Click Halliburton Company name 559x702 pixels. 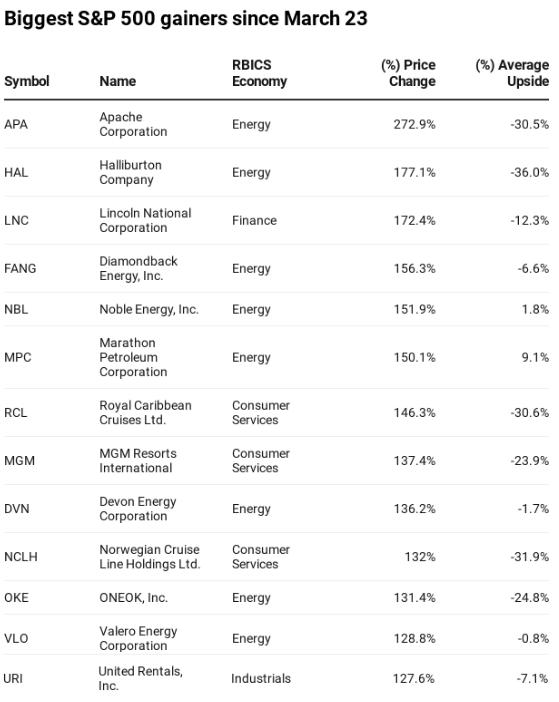pyautogui.click(x=130, y=172)
